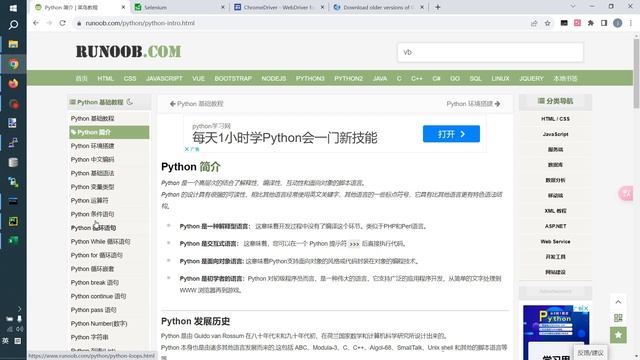Open ASP.NET category on right
Image resolution: width=640 pixels, height=360 pixels.
tap(555, 226)
